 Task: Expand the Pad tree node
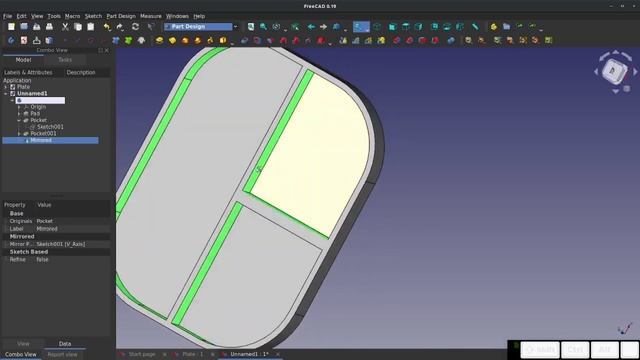click(19, 113)
